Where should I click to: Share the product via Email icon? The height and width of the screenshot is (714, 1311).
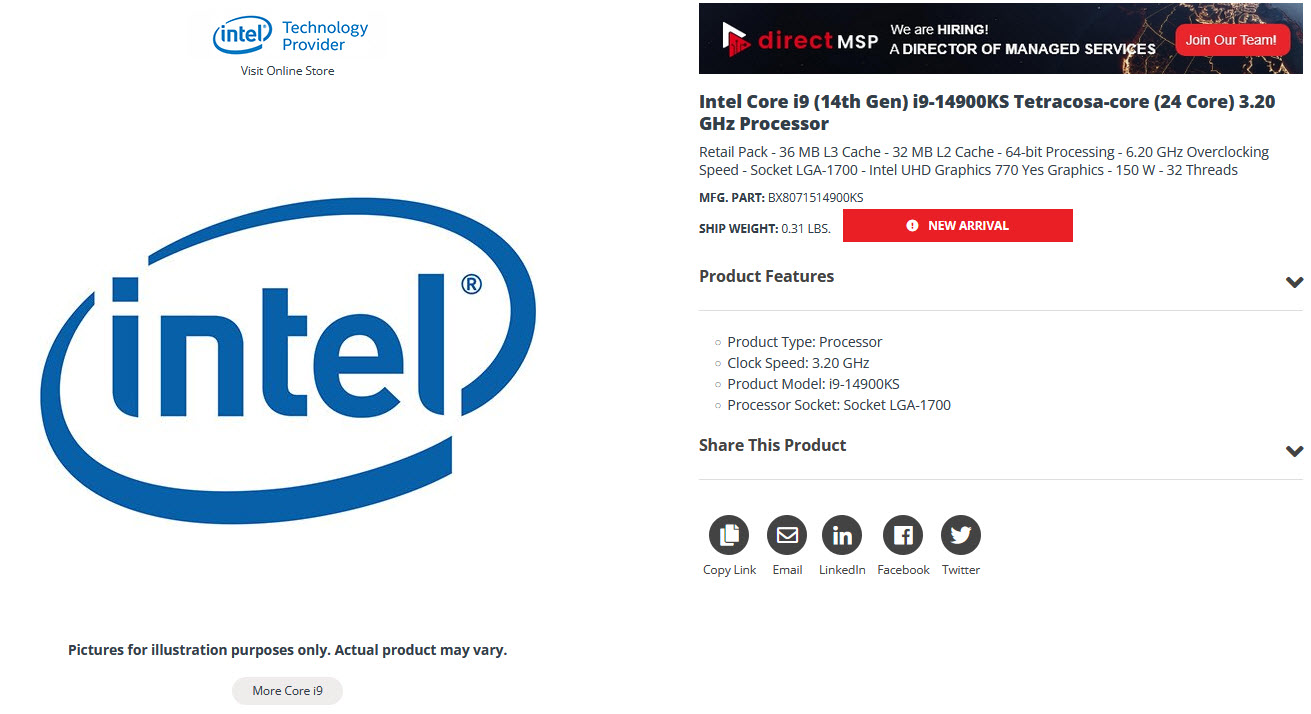pyautogui.click(x=787, y=536)
